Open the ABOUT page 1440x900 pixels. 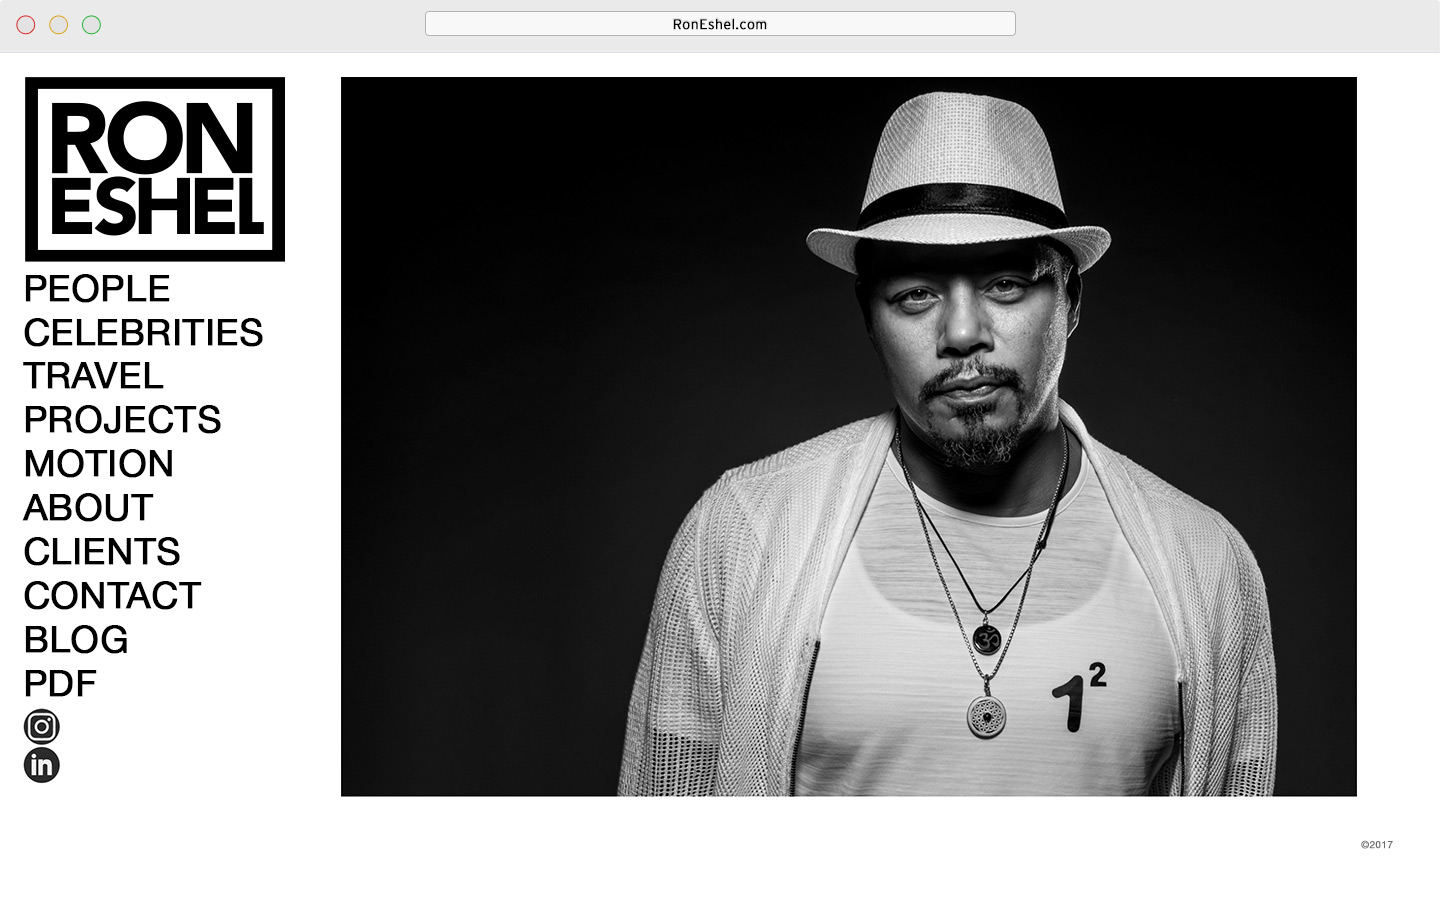tap(88, 508)
